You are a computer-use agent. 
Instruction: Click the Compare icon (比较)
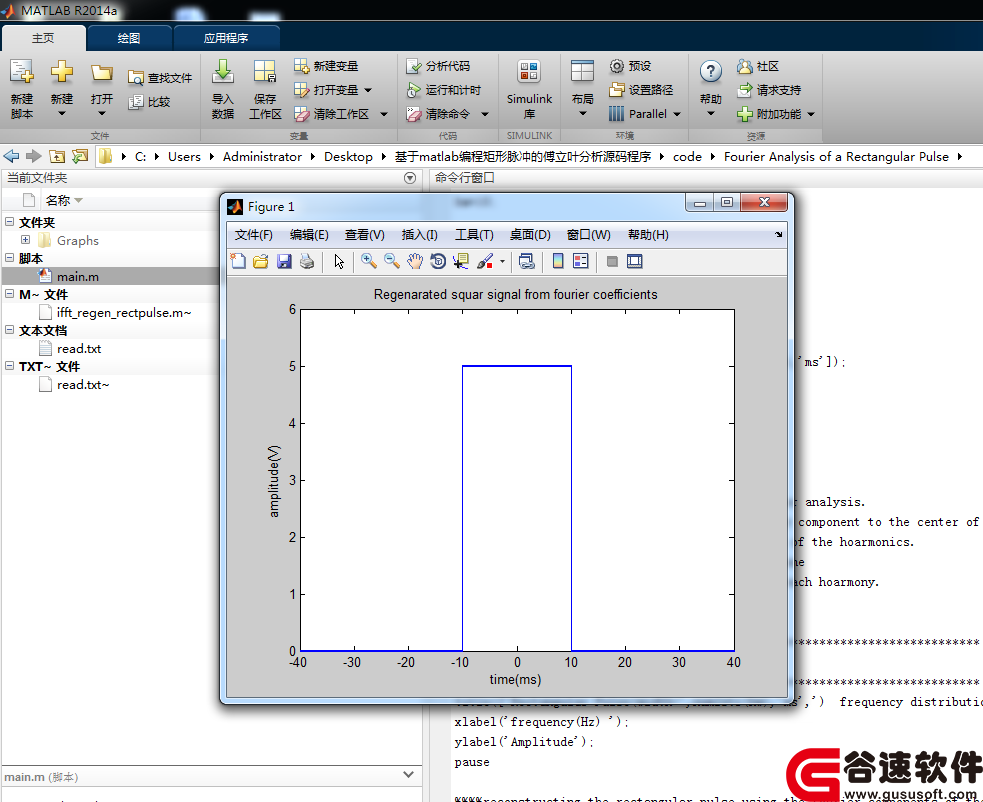pyautogui.click(x=135, y=102)
